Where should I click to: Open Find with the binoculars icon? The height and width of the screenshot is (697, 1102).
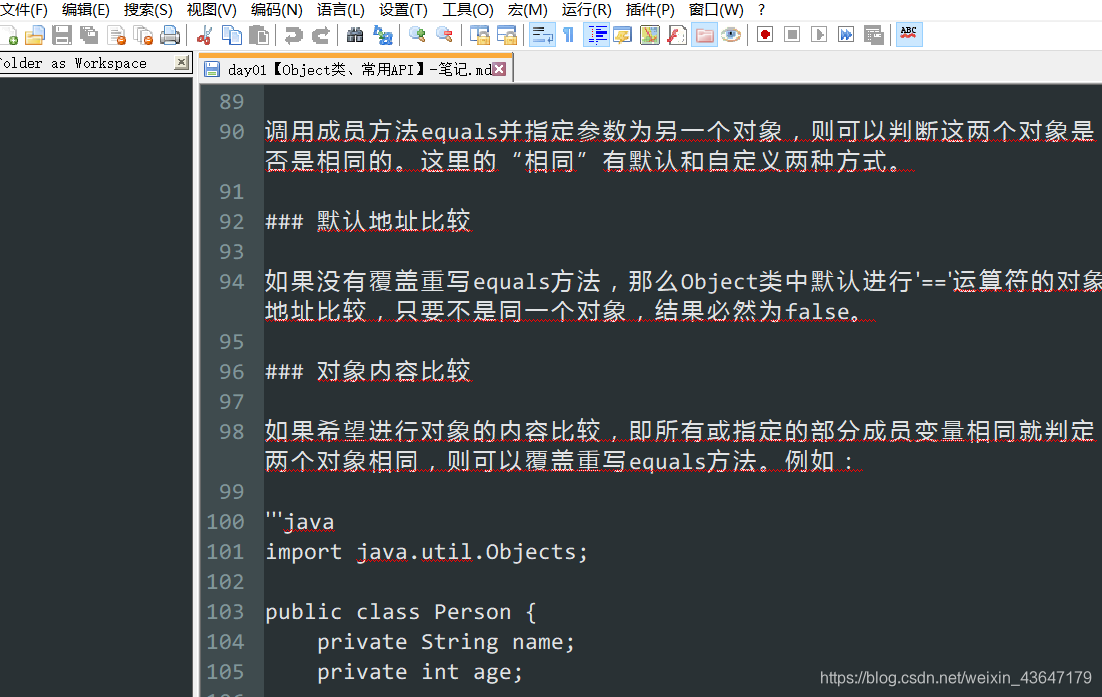tap(356, 34)
